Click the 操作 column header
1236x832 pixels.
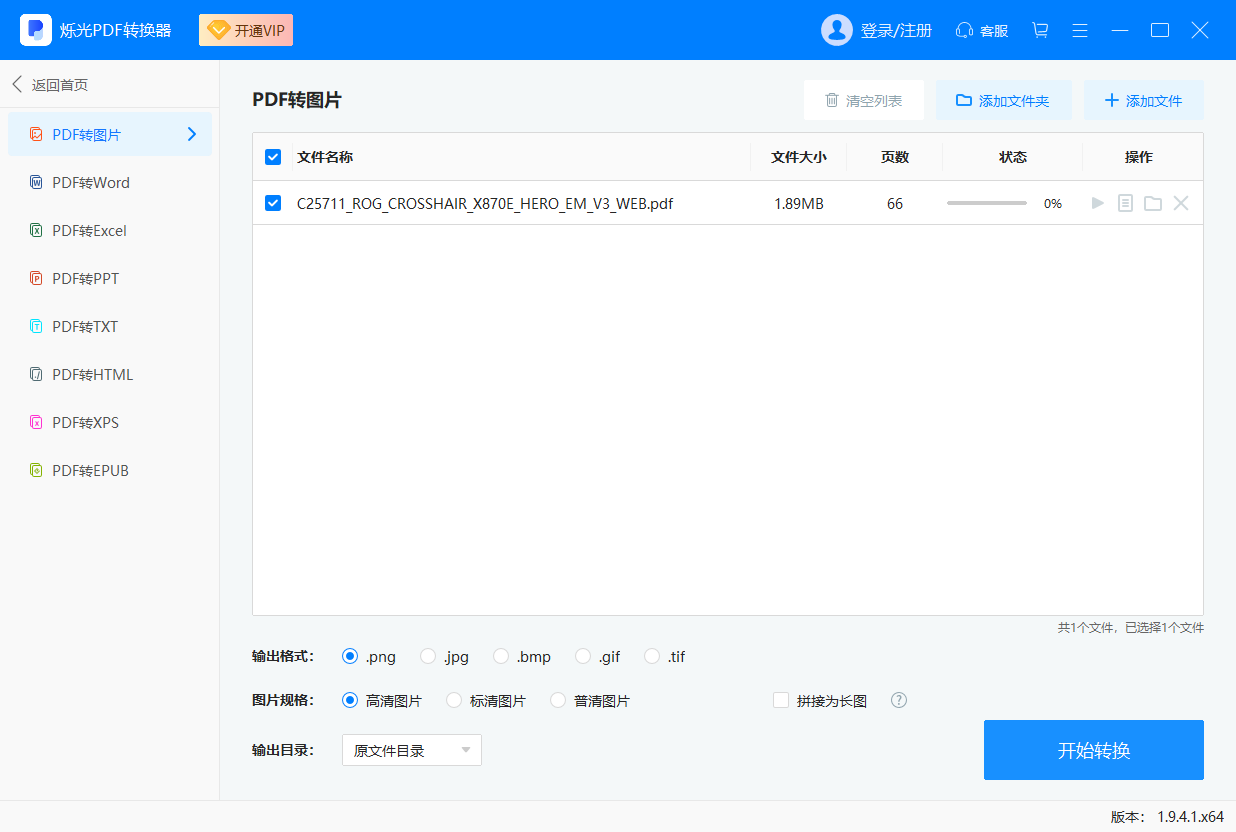[x=1139, y=157]
